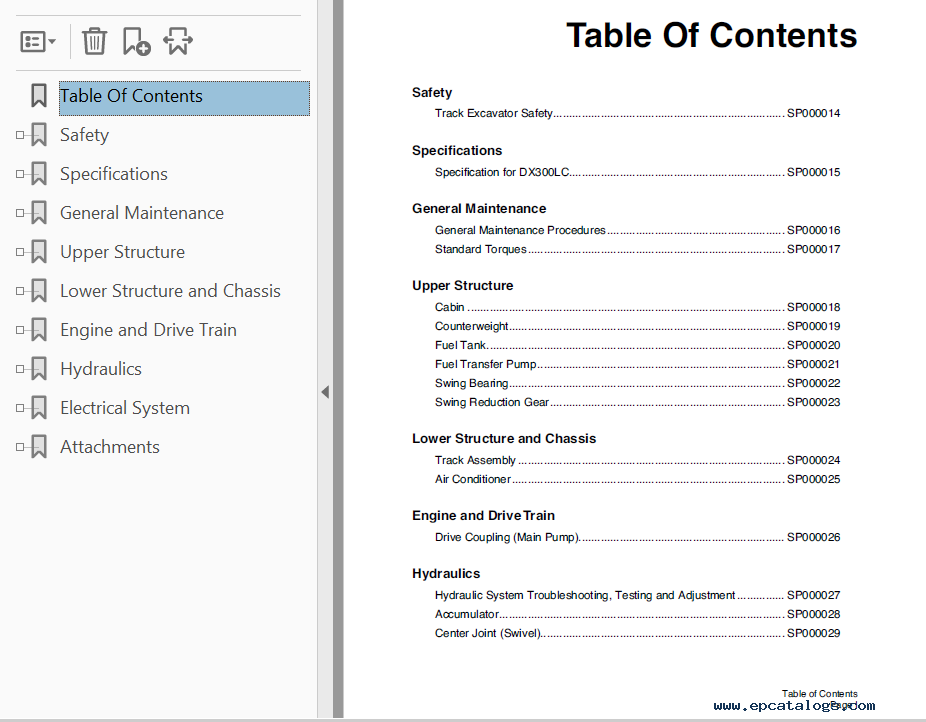Expand the Upper Structure bookmark node
This screenshot has height=722, width=926.
[x=20, y=252]
